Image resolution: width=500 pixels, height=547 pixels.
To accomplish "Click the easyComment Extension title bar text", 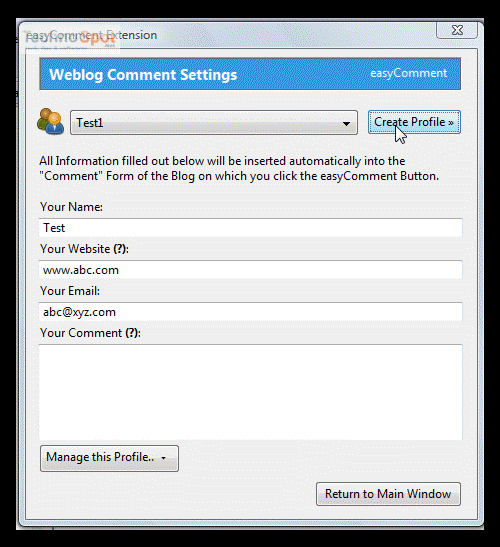I will pos(91,35).
